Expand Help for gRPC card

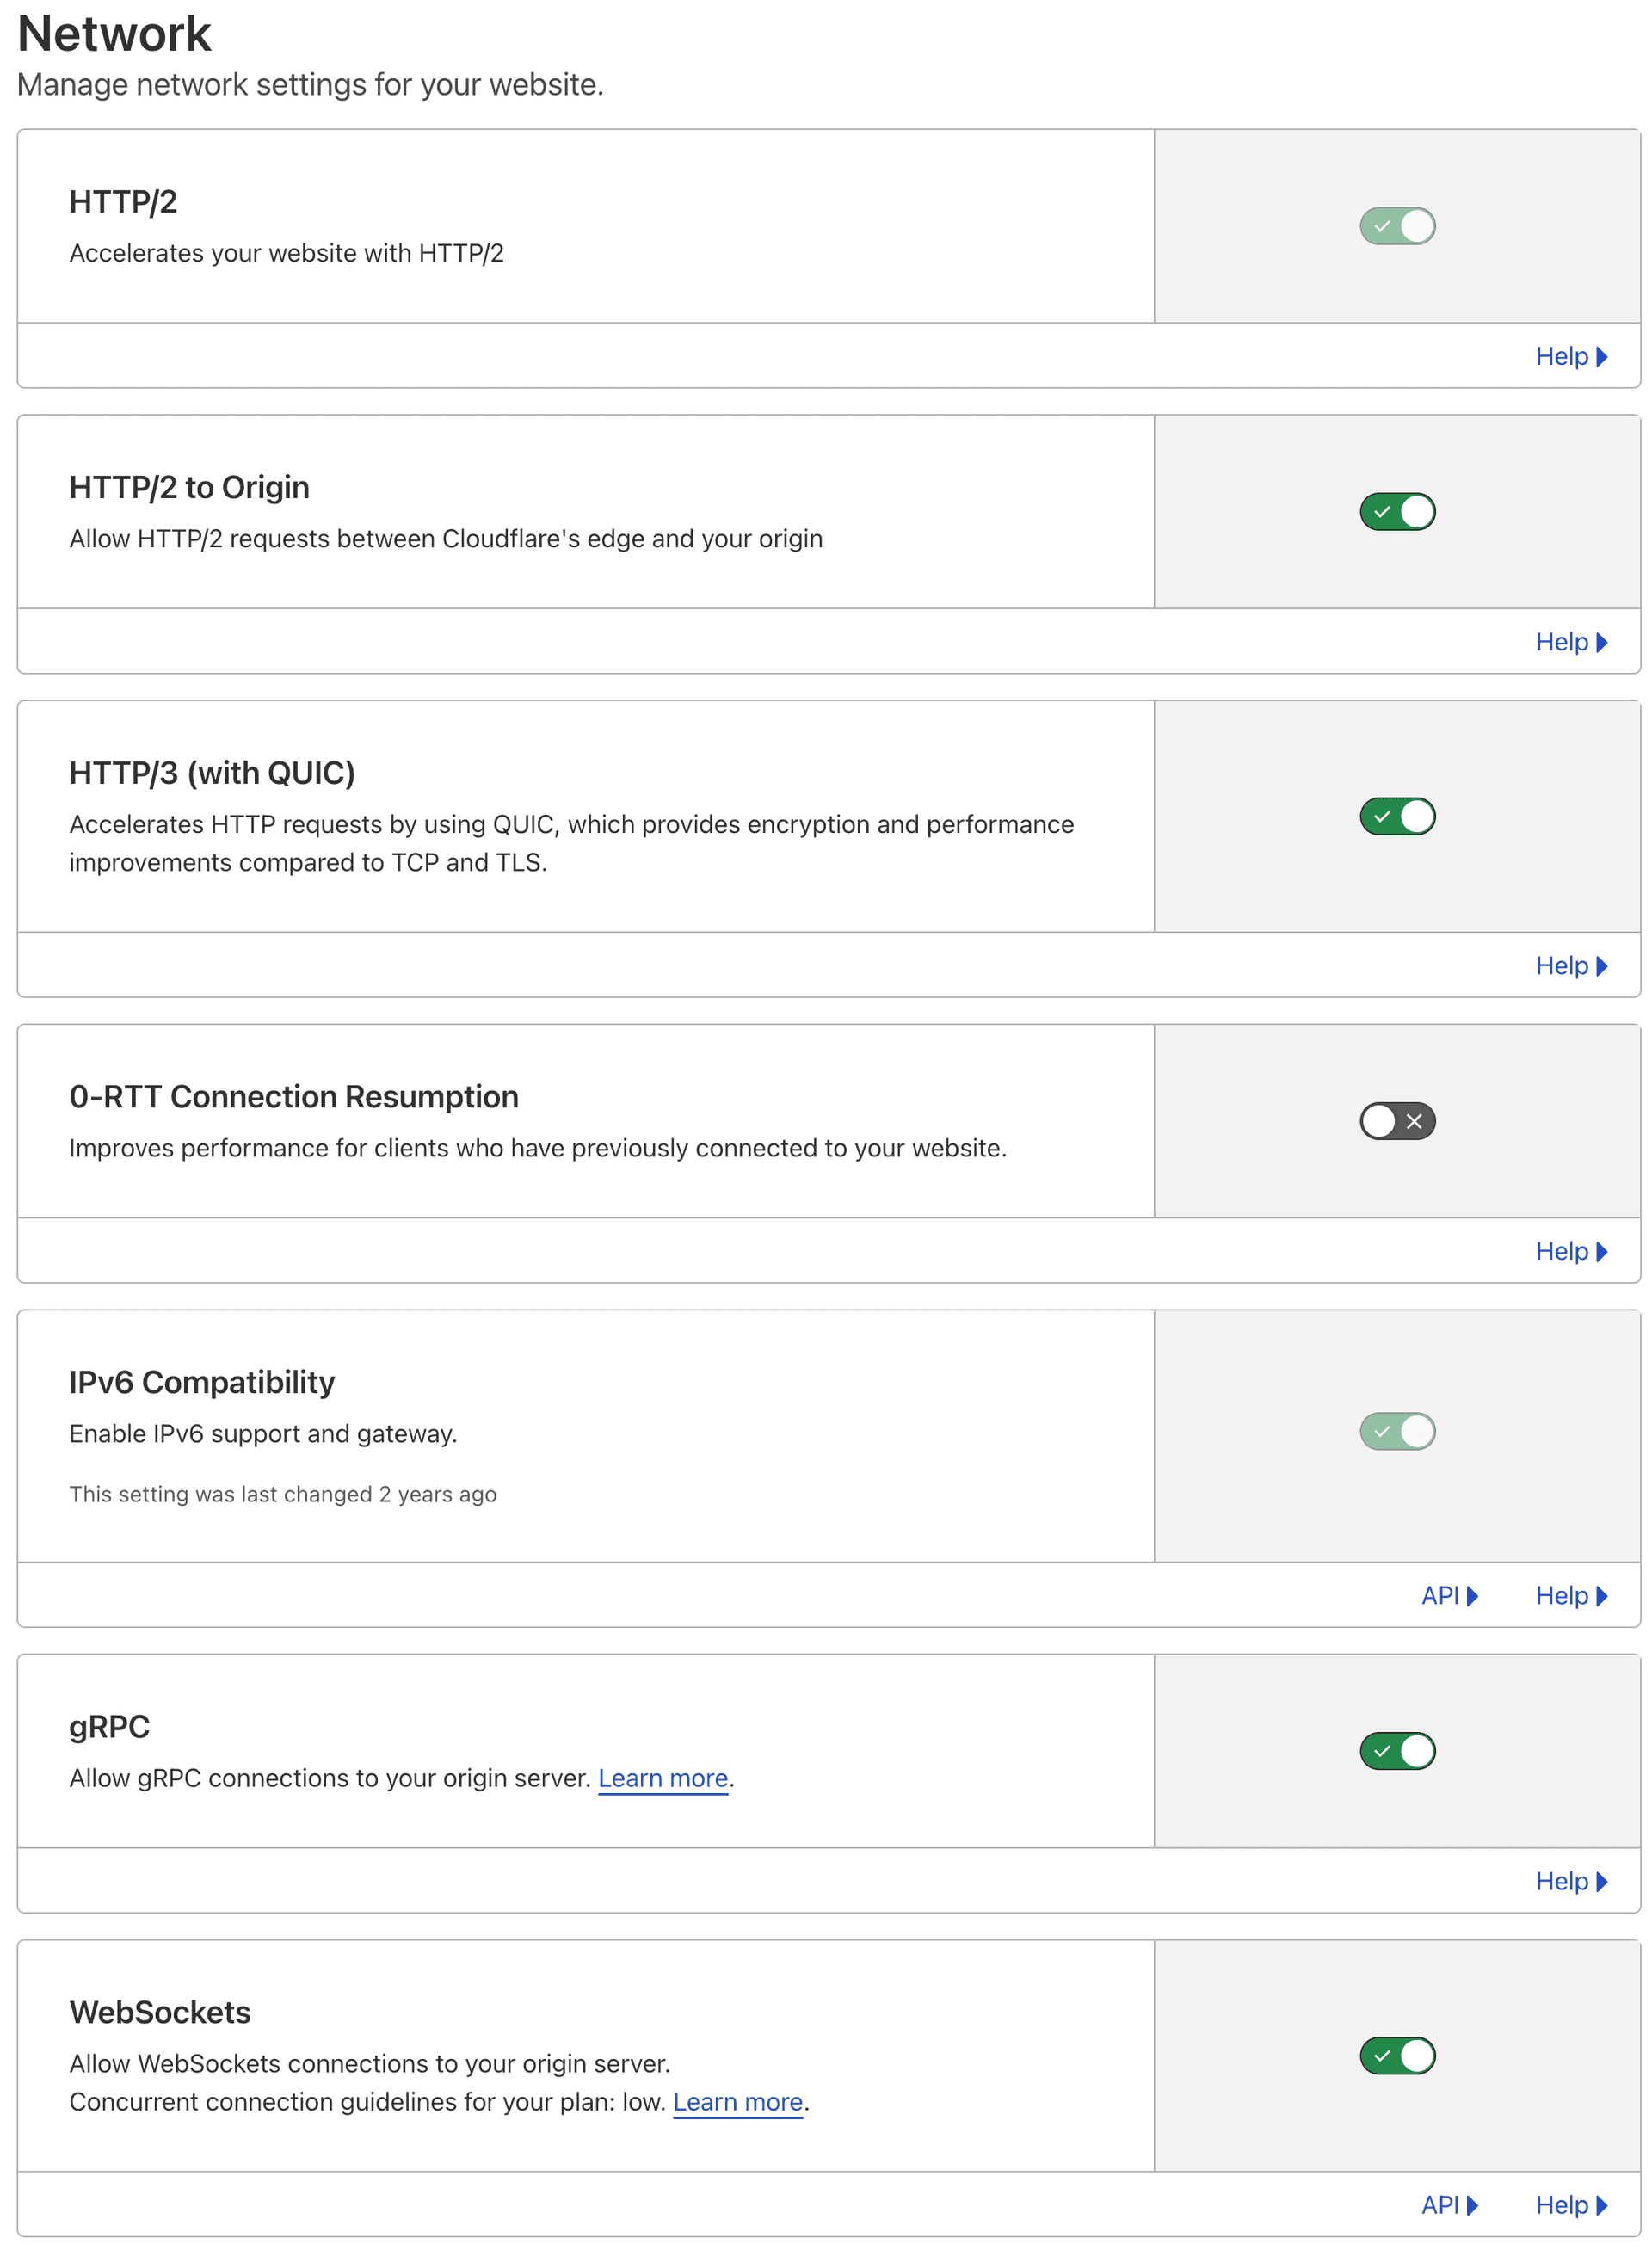1570,1882
